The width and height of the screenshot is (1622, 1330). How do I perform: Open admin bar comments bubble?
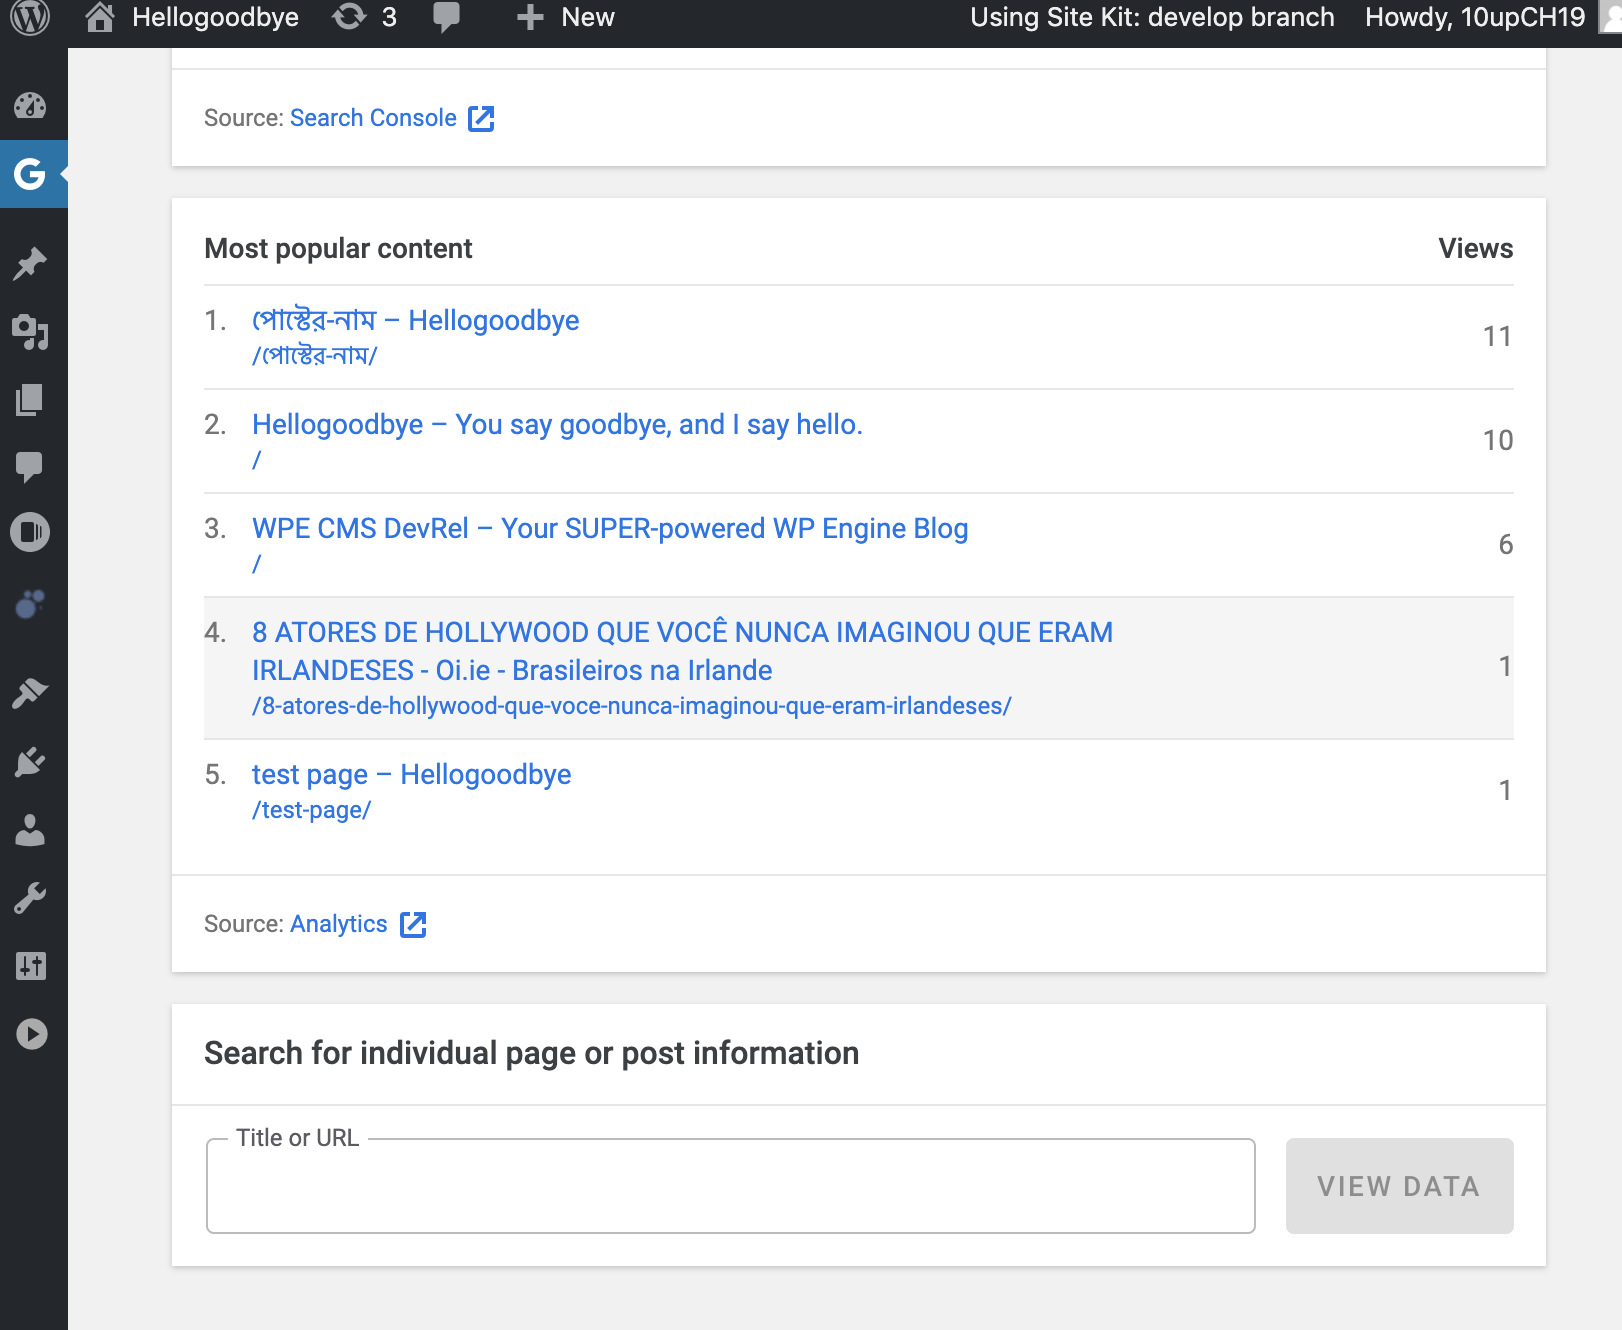tap(446, 17)
